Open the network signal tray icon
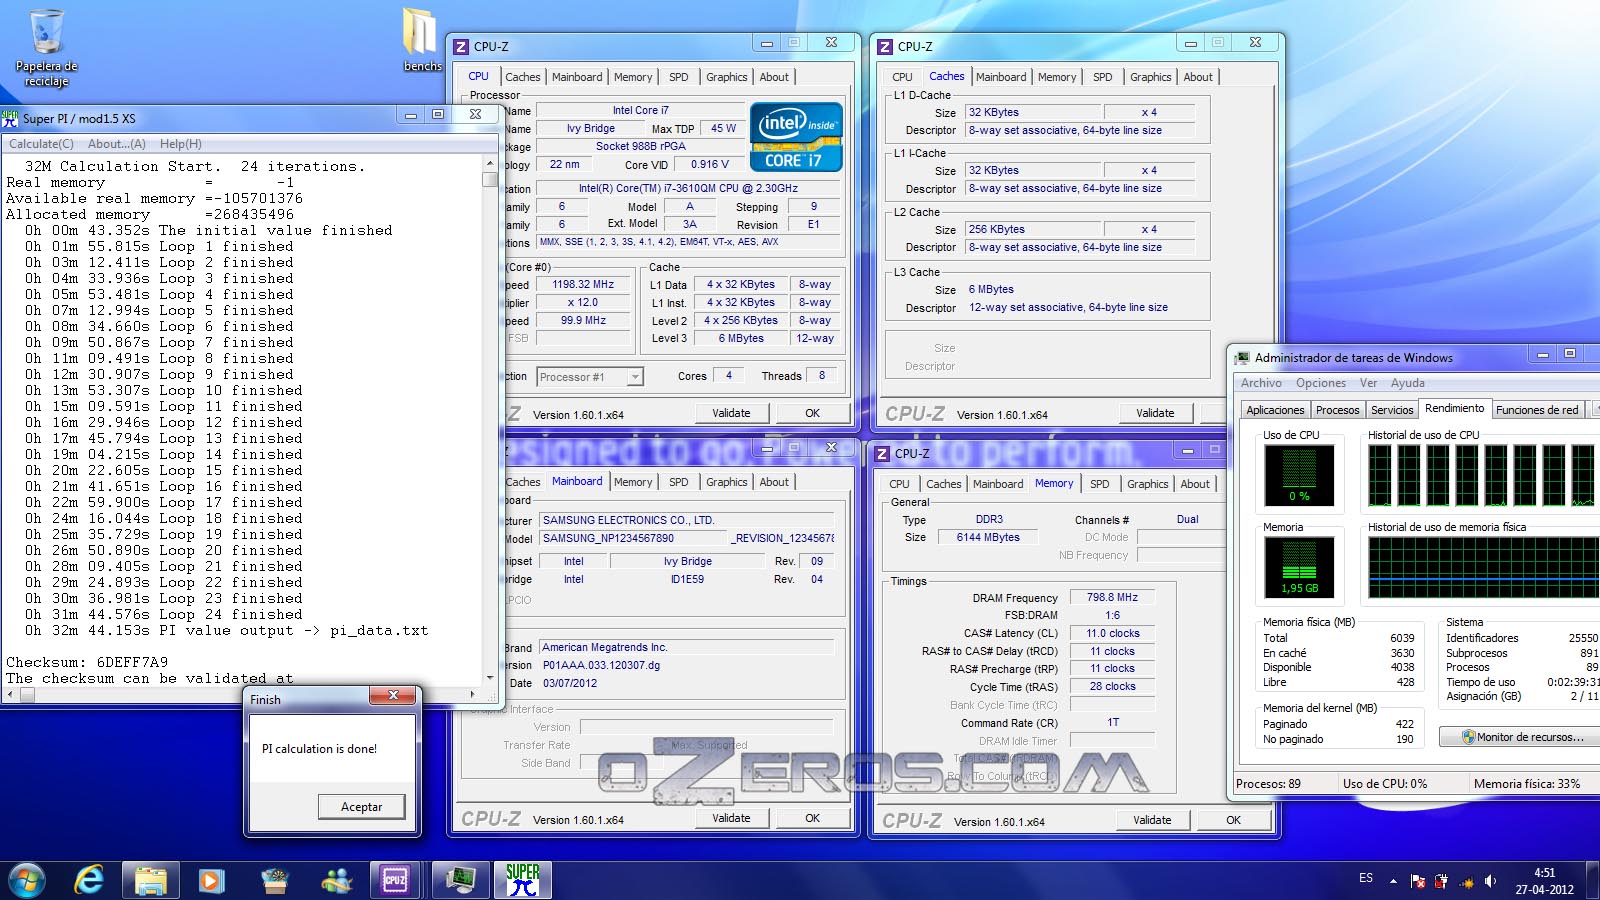The image size is (1600, 900). [1466, 881]
